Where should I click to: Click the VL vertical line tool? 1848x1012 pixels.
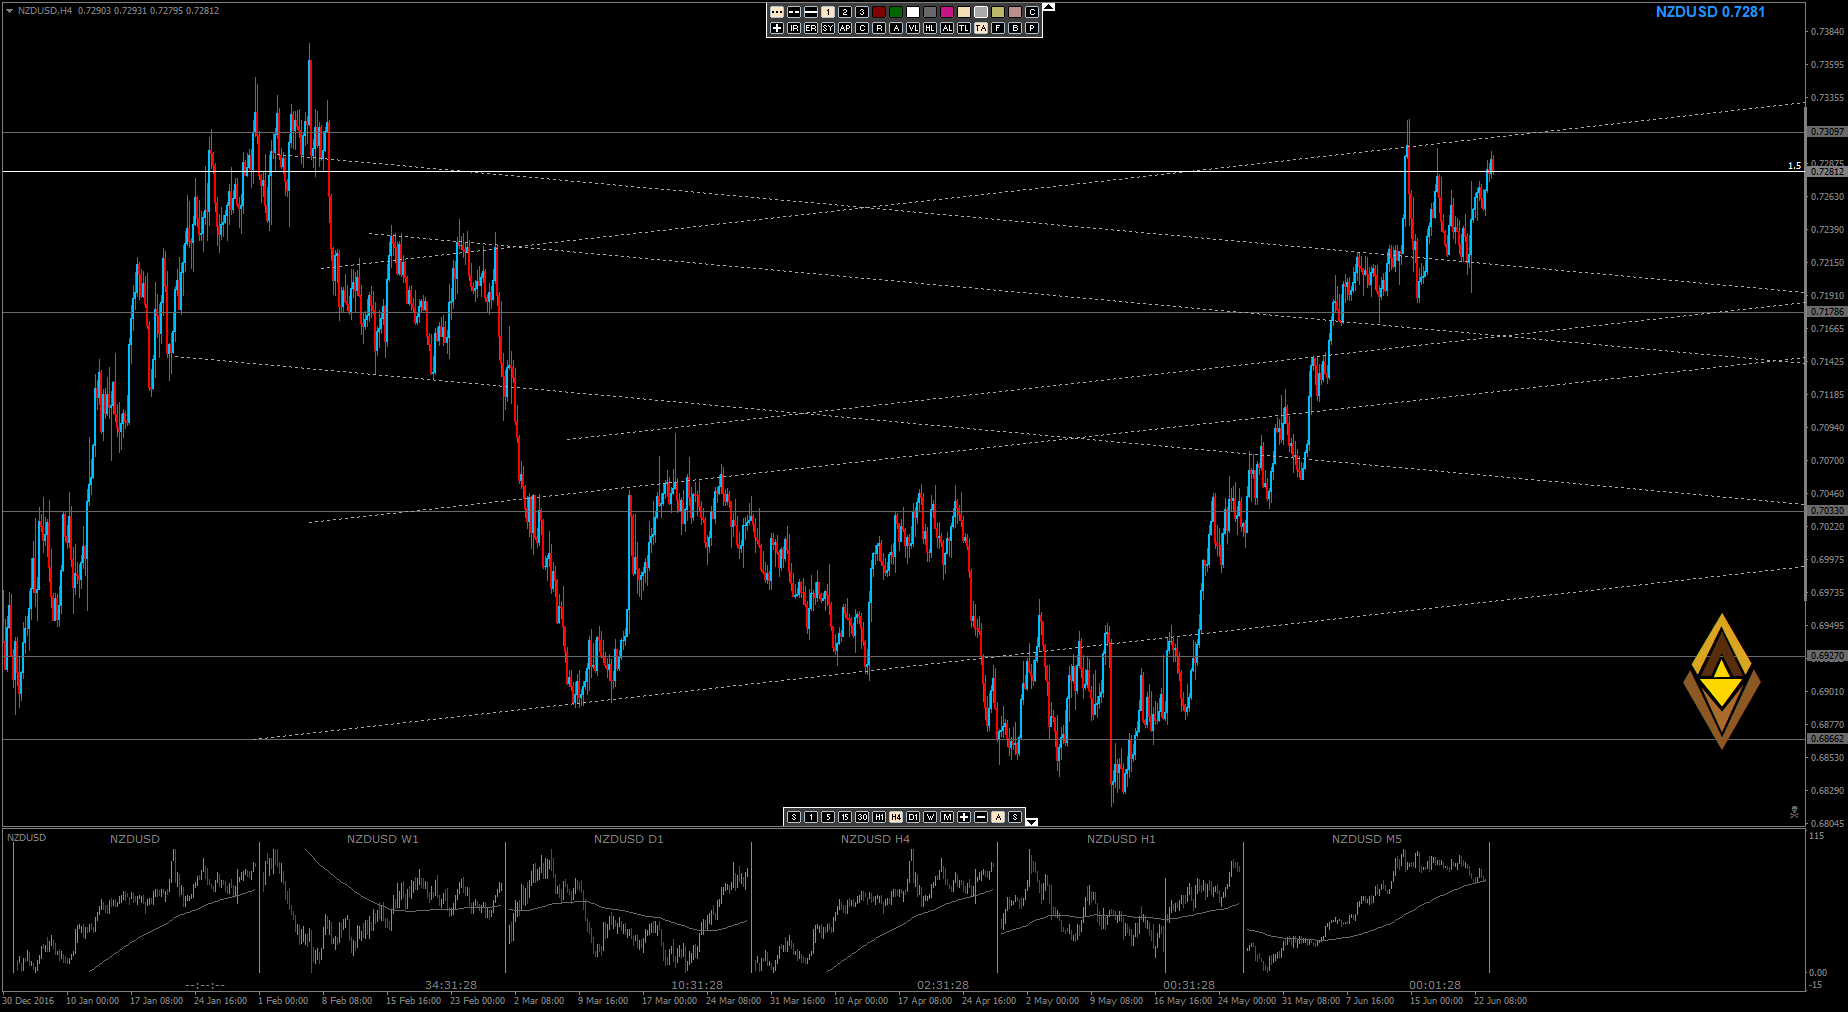pyautogui.click(x=913, y=28)
